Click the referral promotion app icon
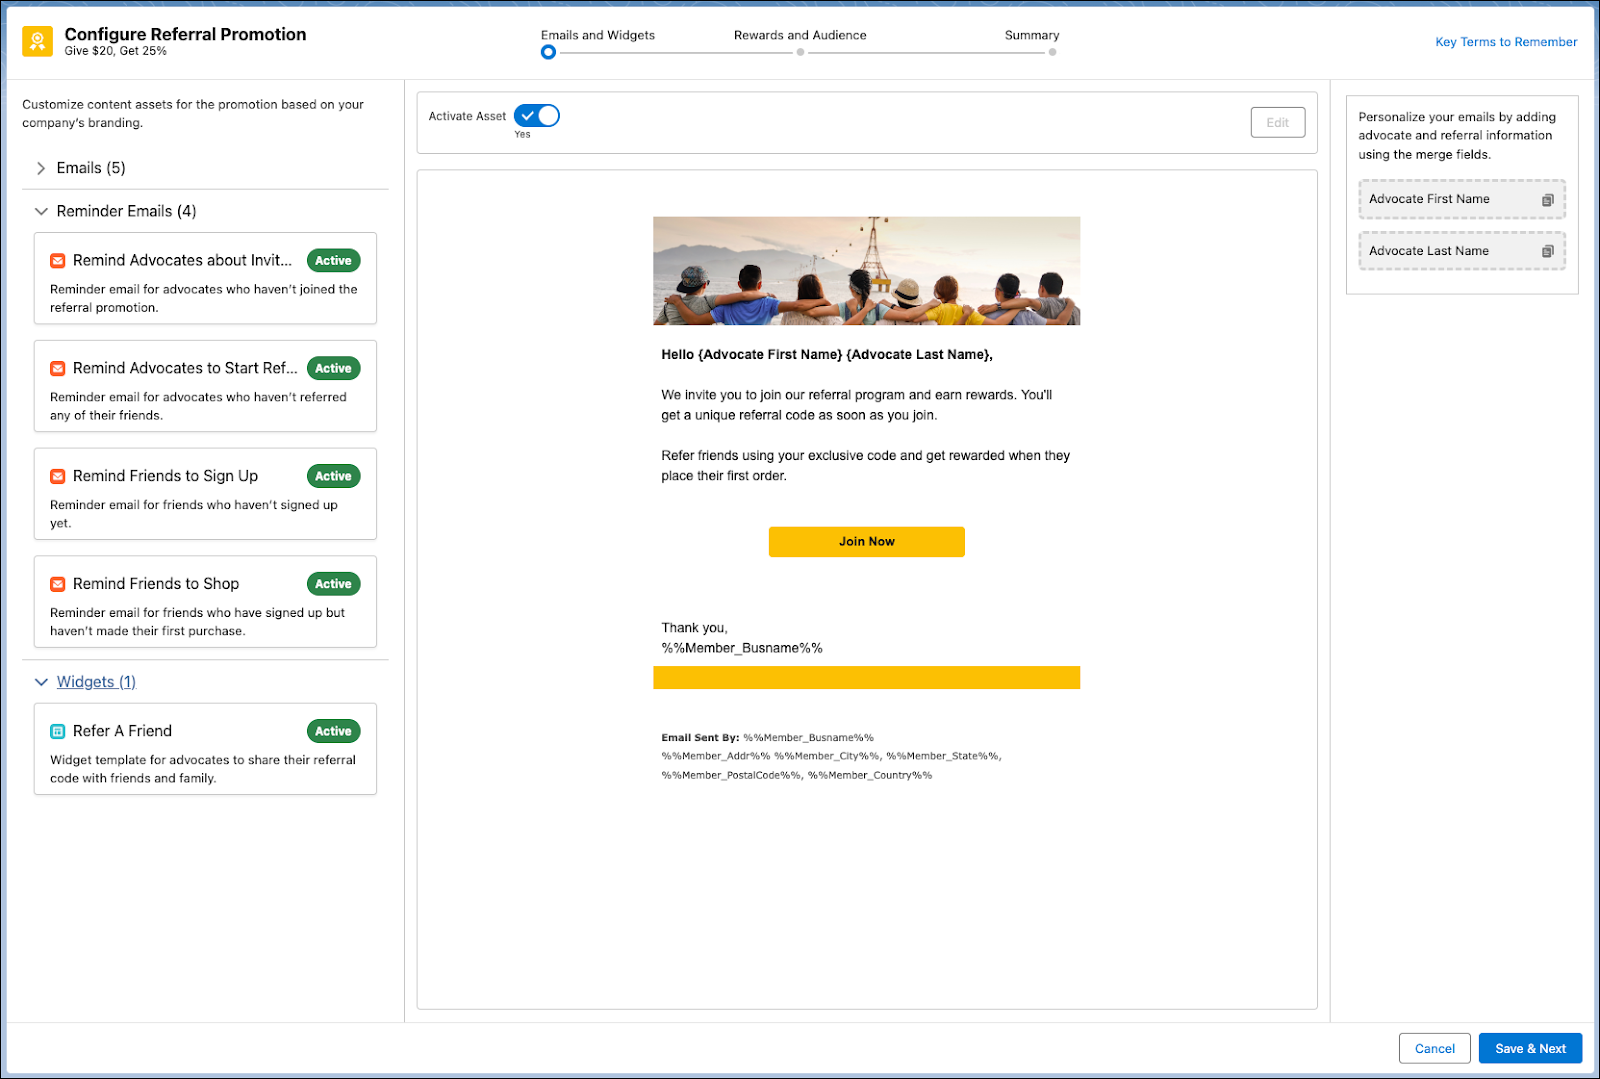This screenshot has width=1600, height=1079. pyautogui.click(x=37, y=41)
